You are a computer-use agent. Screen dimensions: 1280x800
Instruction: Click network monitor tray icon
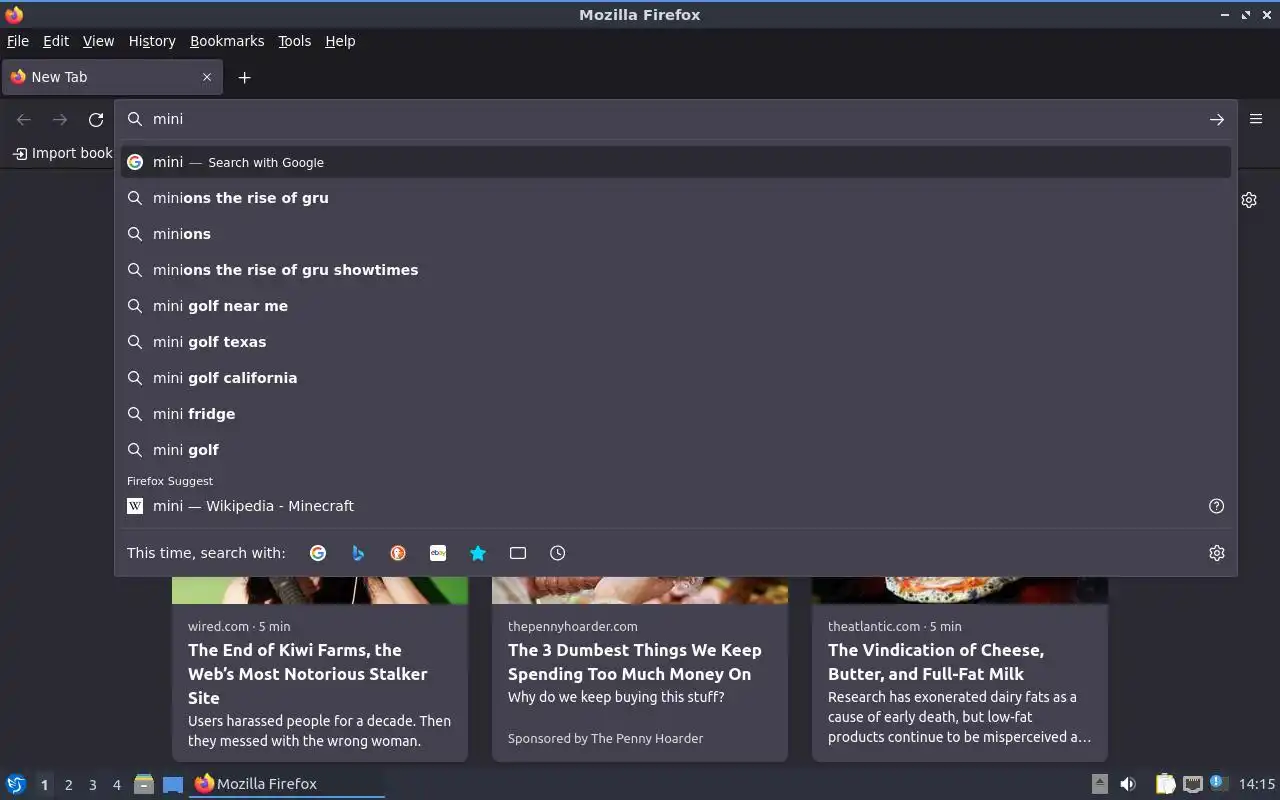[x=1192, y=784]
